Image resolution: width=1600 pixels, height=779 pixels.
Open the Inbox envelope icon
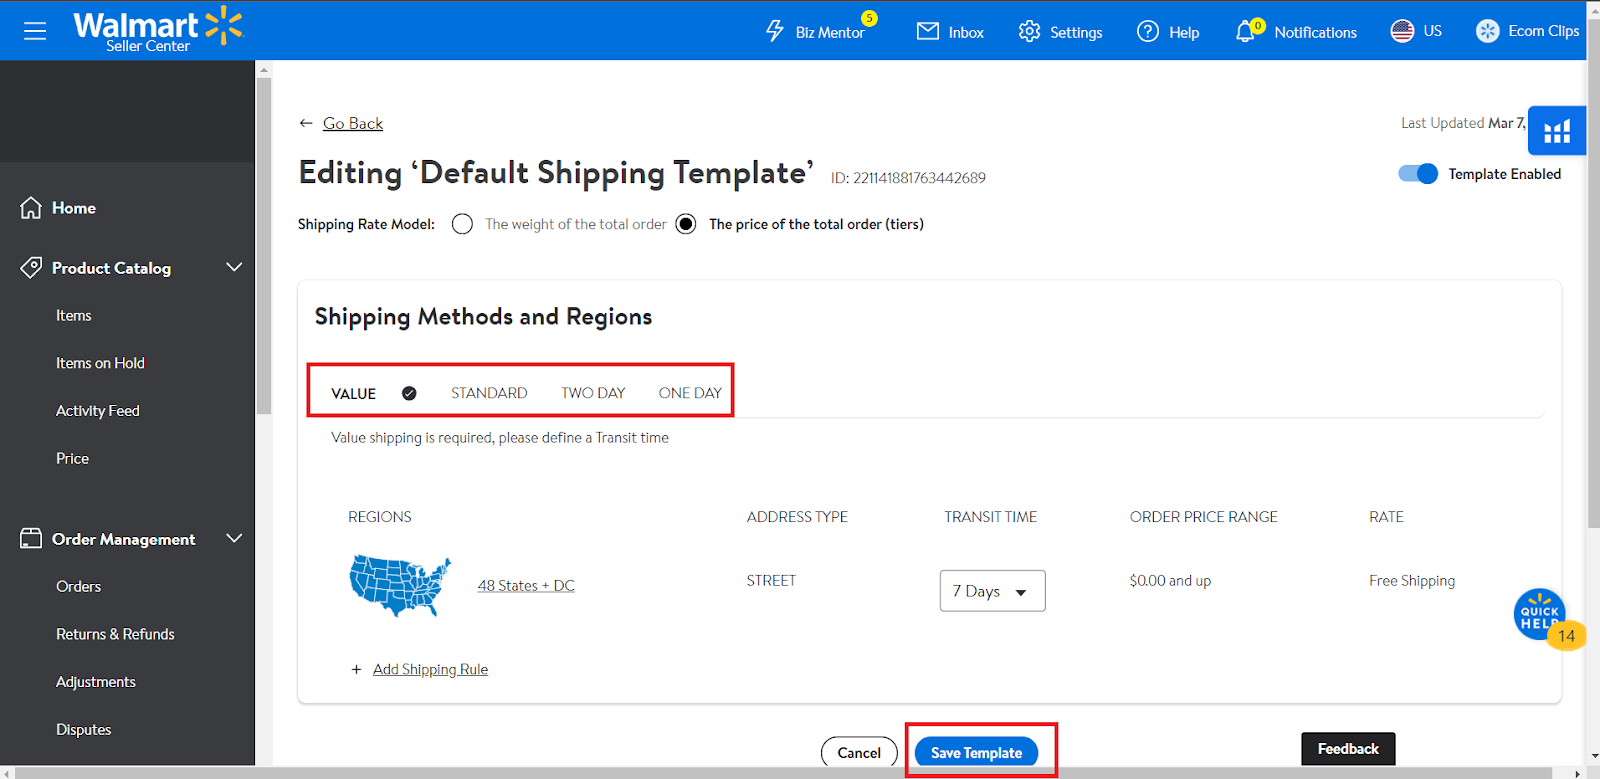pyautogui.click(x=928, y=31)
